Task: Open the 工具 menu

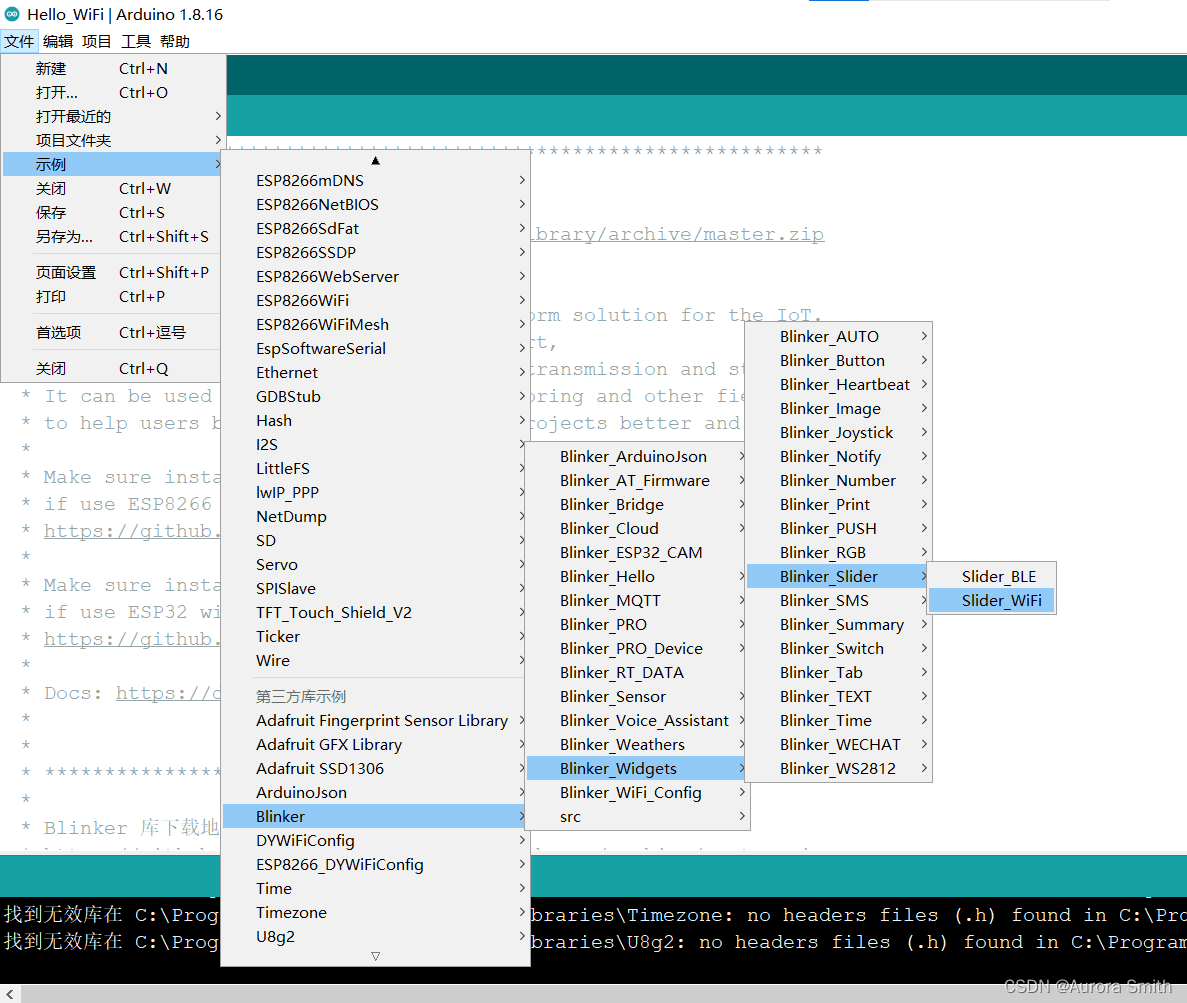Action: [136, 42]
